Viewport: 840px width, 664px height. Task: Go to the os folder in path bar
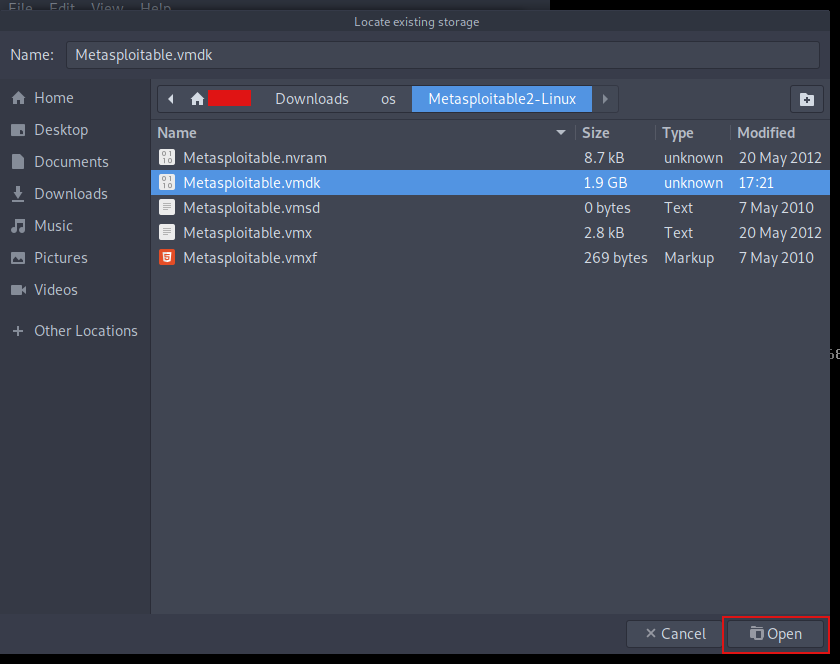click(388, 99)
